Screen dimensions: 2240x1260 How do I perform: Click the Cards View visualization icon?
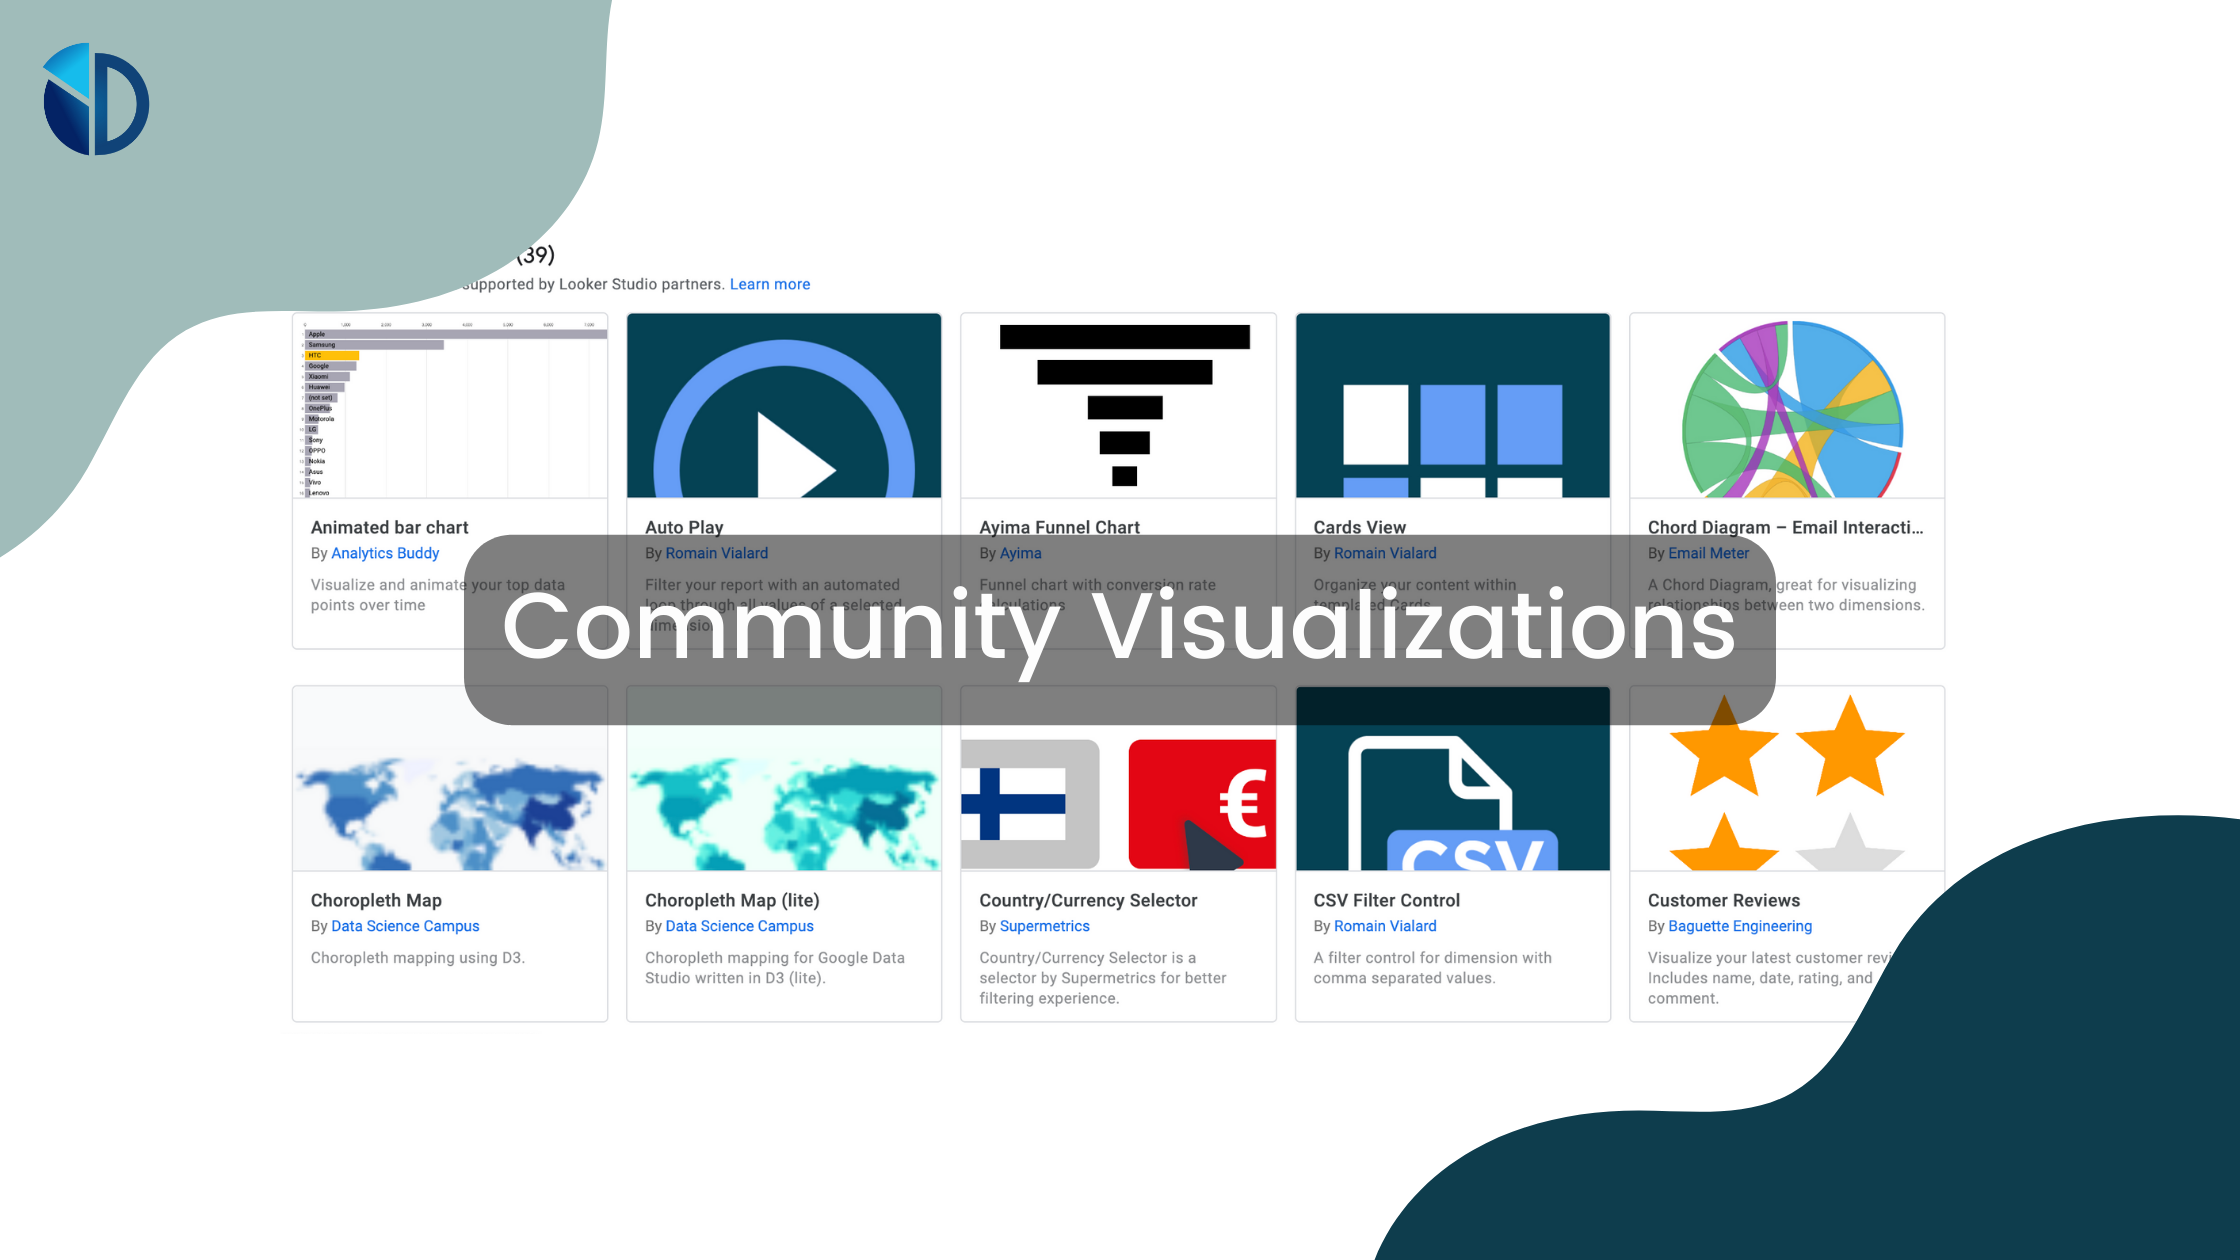[1452, 408]
